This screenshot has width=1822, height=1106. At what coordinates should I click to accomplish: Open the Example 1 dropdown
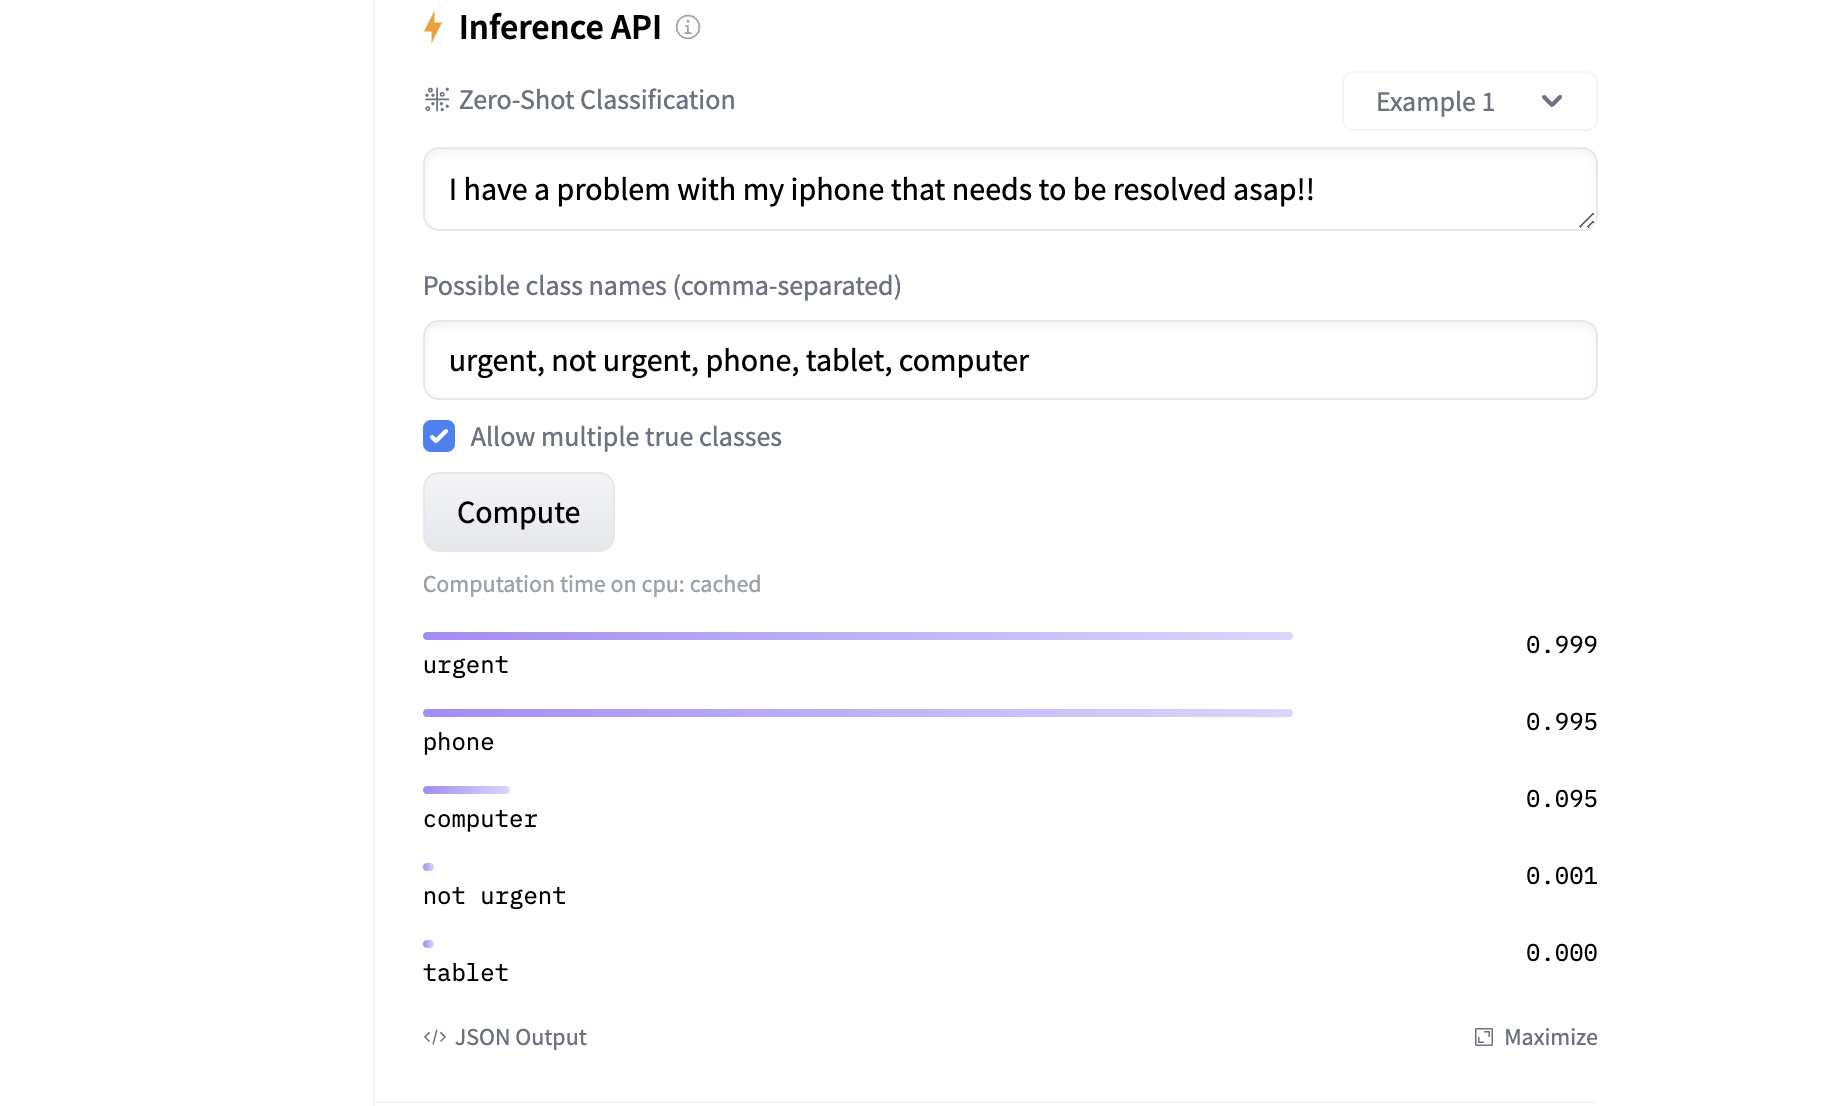(x=1468, y=101)
